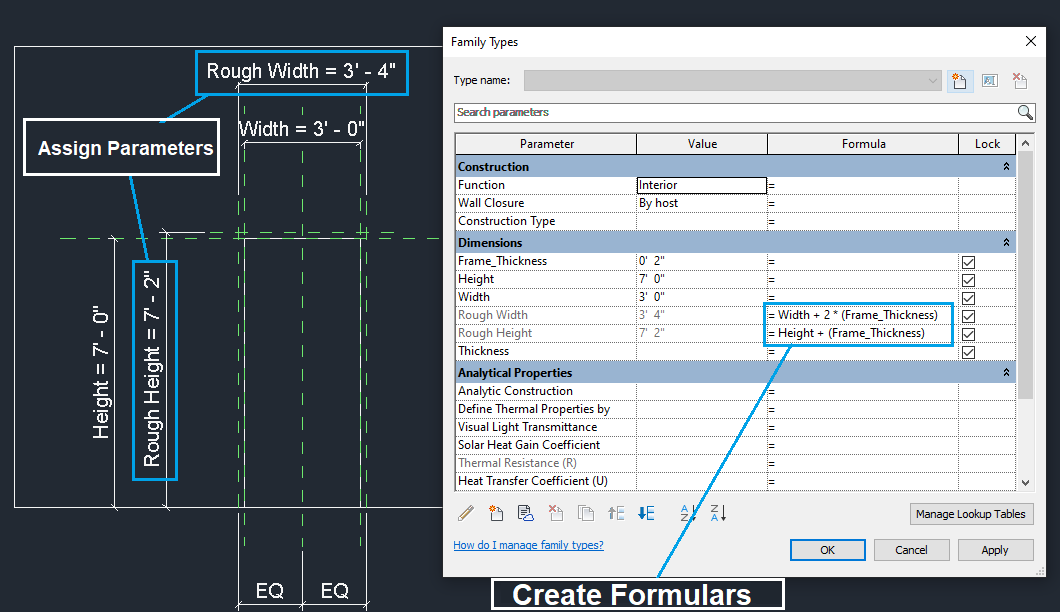Click the duplicate parameter icon
Screen dimensions: 1060x612
click(585, 513)
